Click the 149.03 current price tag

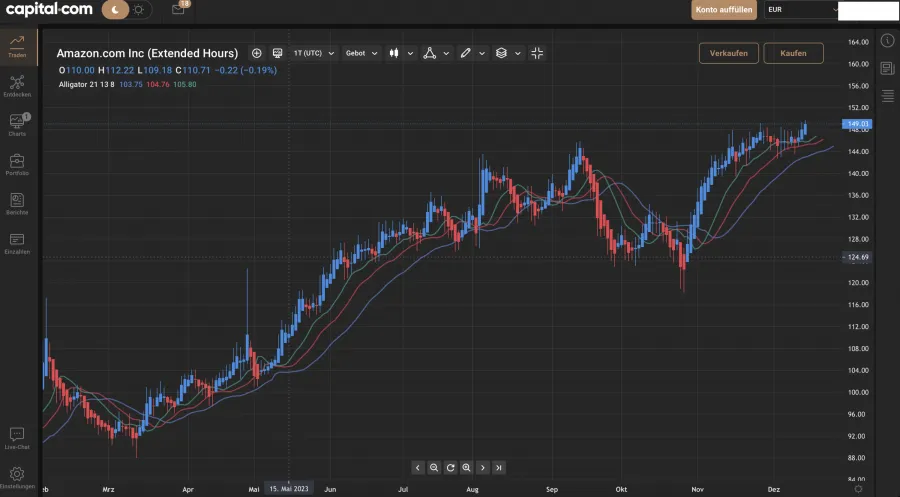click(x=857, y=124)
